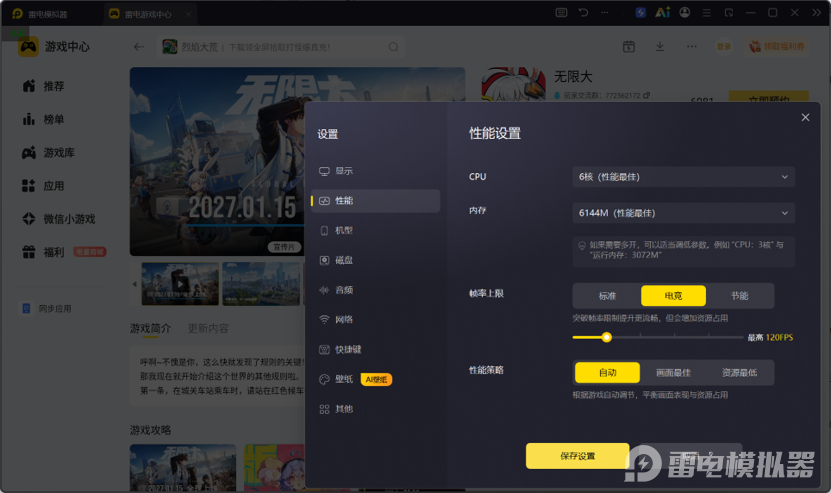The image size is (831, 493).
Task: Click the undo/back arrow in title bar
Action: [584, 13]
